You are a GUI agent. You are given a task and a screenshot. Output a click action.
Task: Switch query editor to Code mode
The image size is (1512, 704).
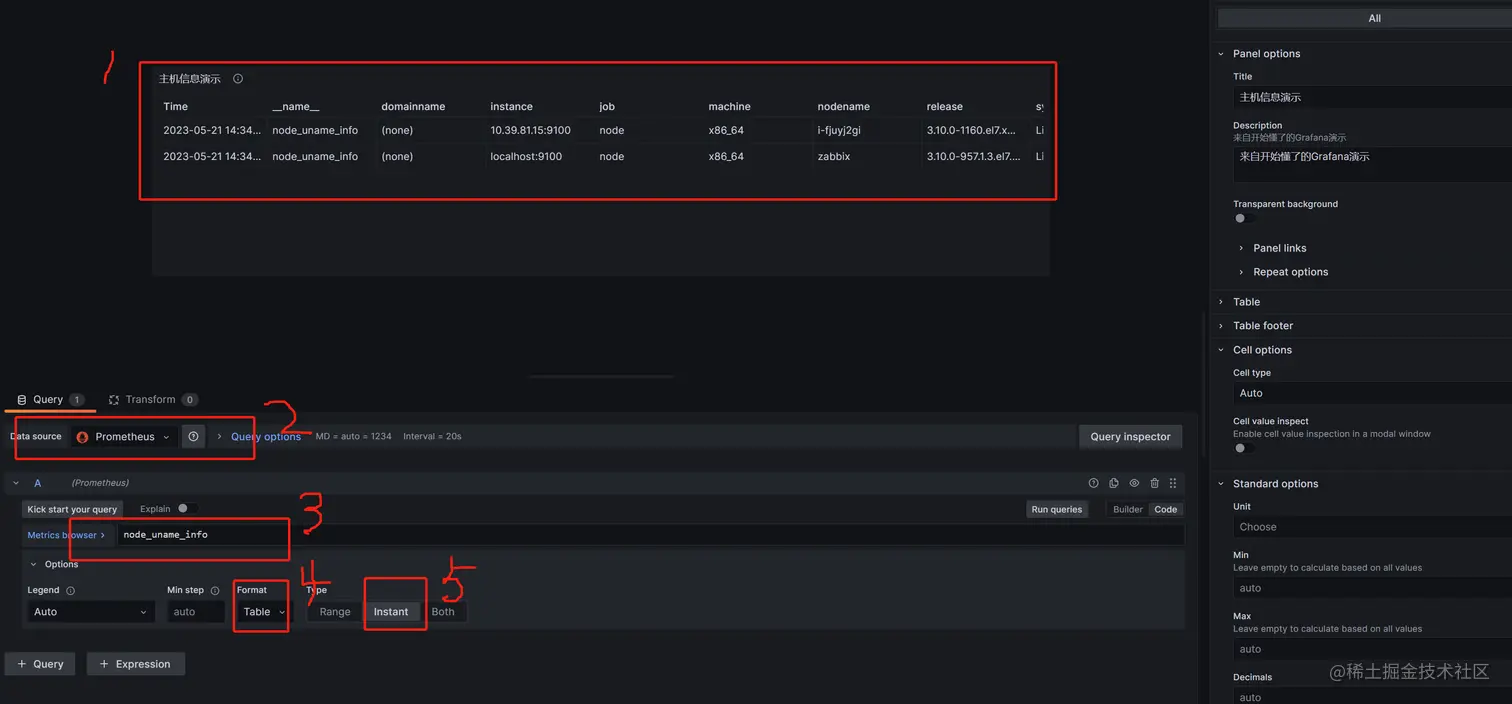[x=1166, y=509]
